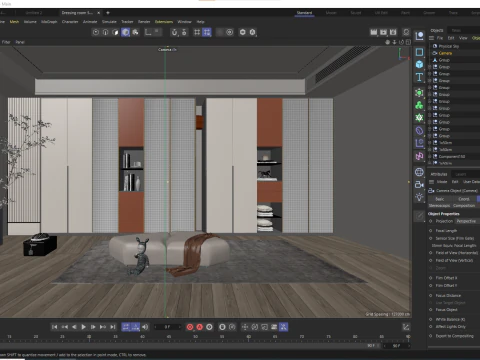Screen dimensions: 480x360
Task: Open the Extensions menu
Action: point(164,22)
